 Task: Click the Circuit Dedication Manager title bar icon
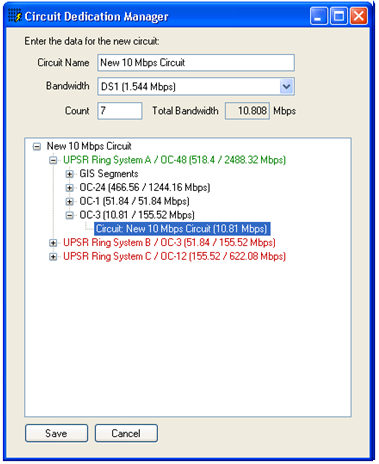tap(15, 16)
